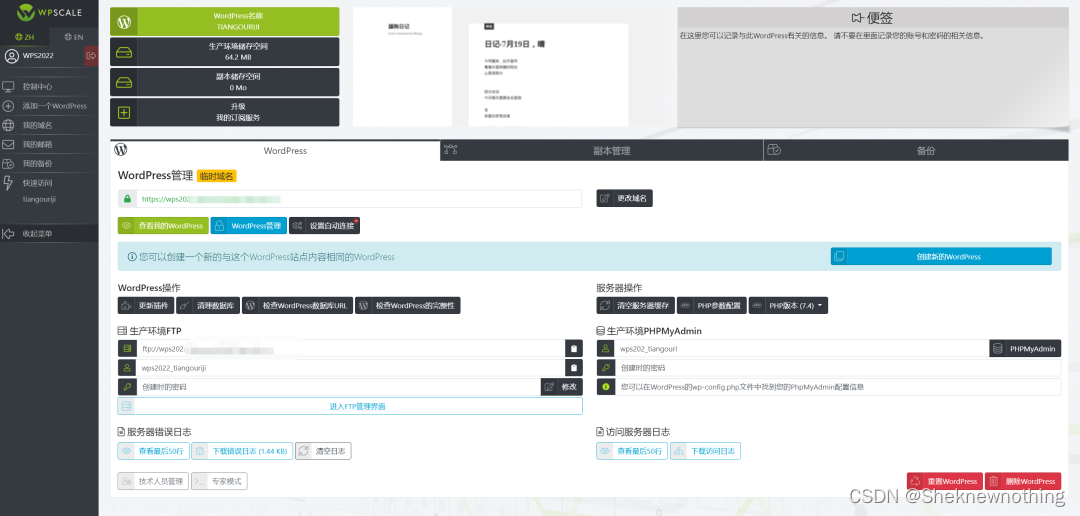Click 清空日志 button
Image resolution: width=1080 pixels, height=516 pixels.
[323, 451]
